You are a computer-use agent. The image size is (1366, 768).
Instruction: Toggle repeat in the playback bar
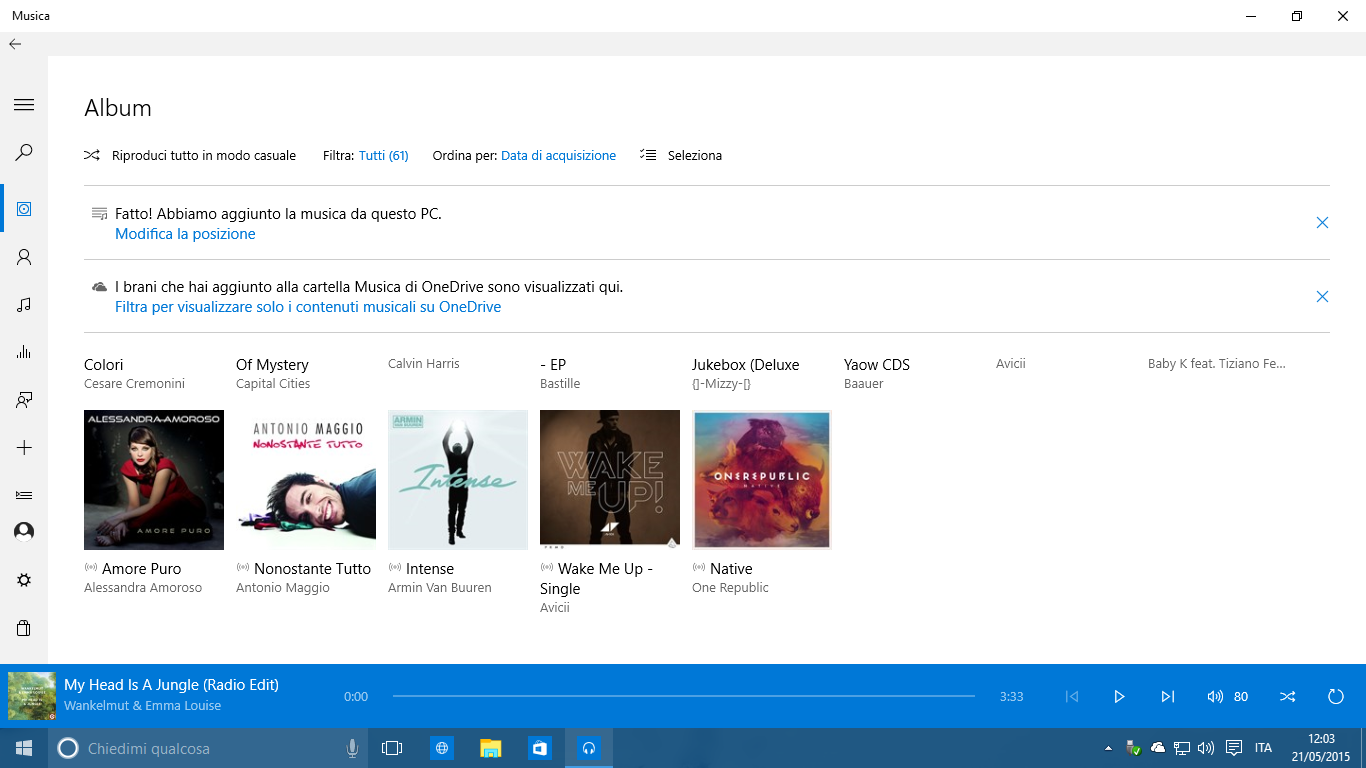[x=1336, y=697]
